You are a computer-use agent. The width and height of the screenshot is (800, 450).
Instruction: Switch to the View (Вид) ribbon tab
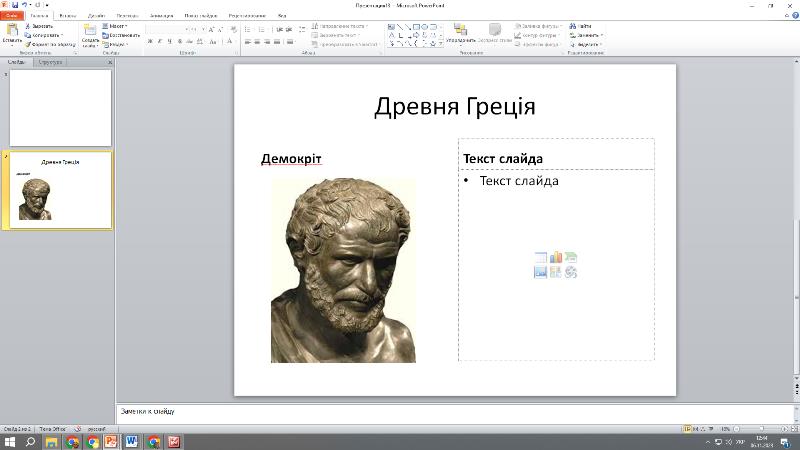point(282,16)
